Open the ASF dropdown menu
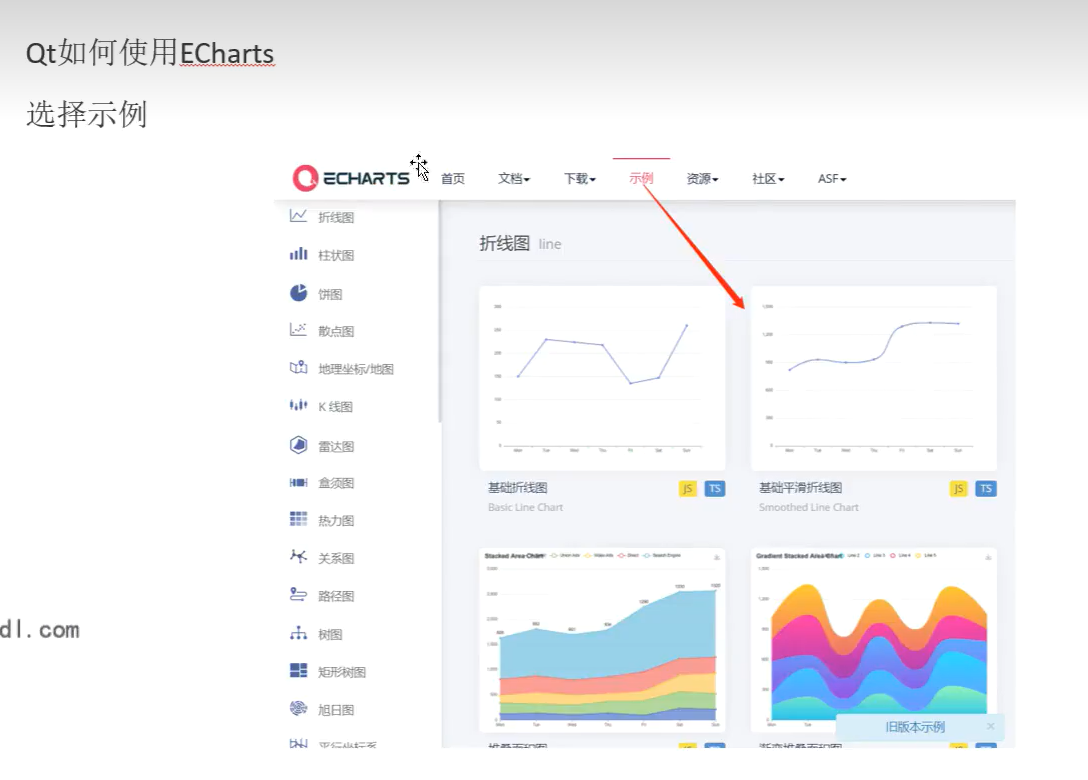Screen dimensions: 1088x780 [x=832, y=179]
